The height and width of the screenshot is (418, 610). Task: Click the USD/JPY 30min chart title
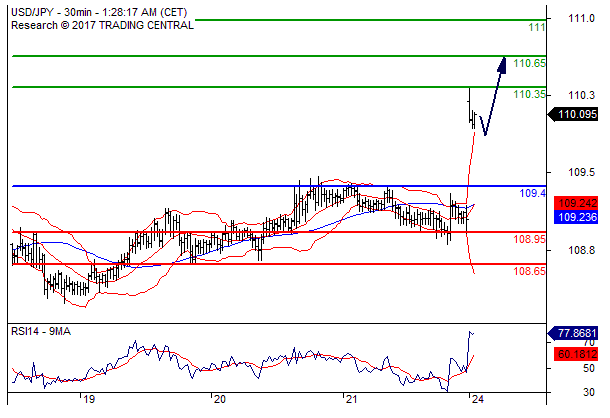99,12
